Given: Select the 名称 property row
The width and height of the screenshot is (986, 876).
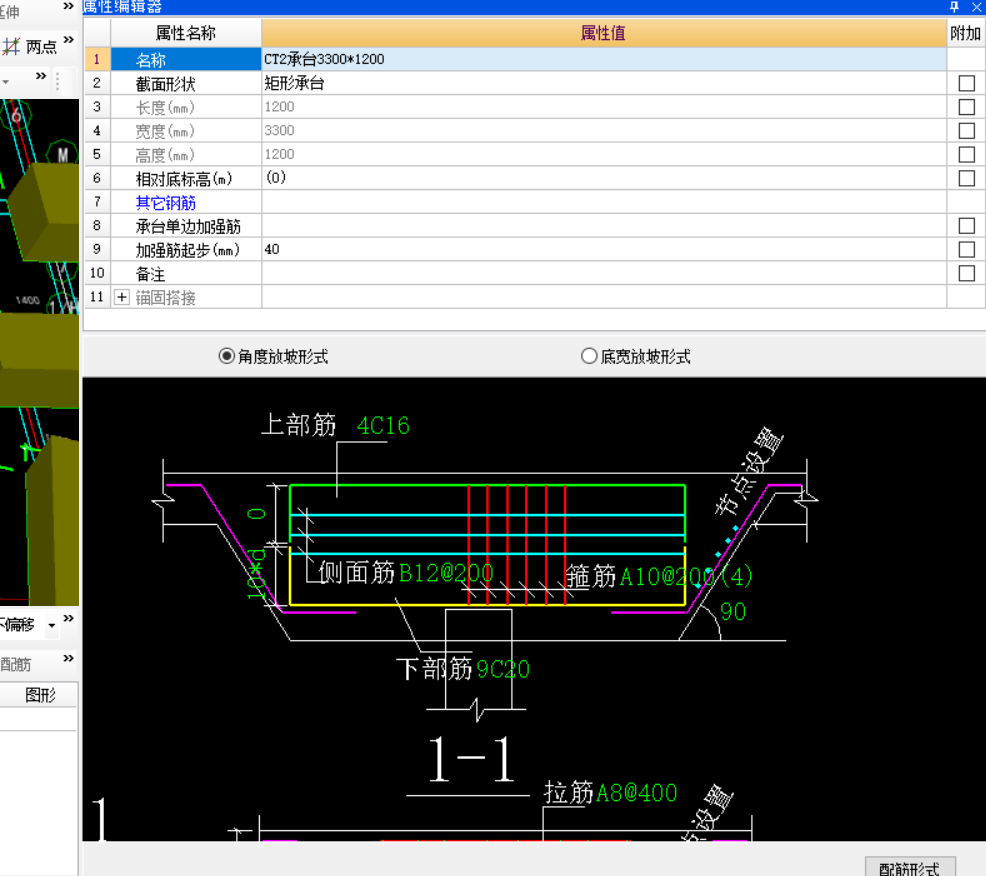Looking at the screenshot, I should tap(186, 60).
